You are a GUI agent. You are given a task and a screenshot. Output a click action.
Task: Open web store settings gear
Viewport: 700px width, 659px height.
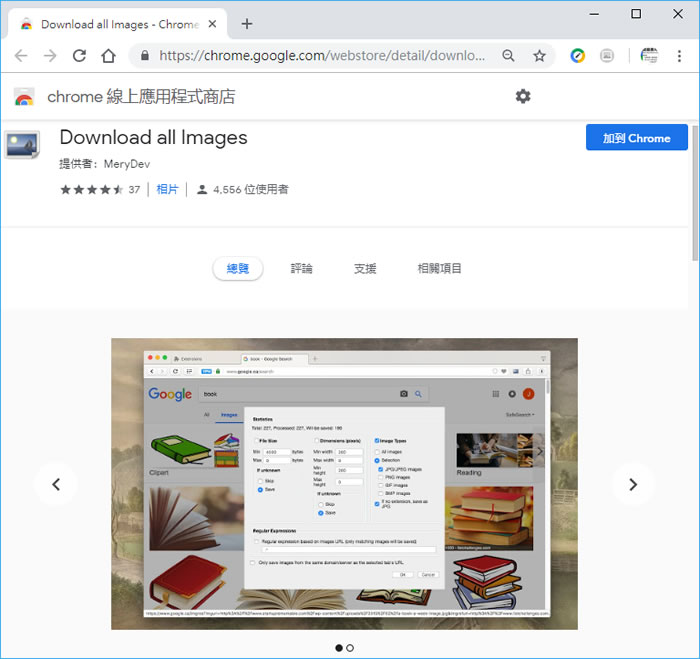coord(523,96)
